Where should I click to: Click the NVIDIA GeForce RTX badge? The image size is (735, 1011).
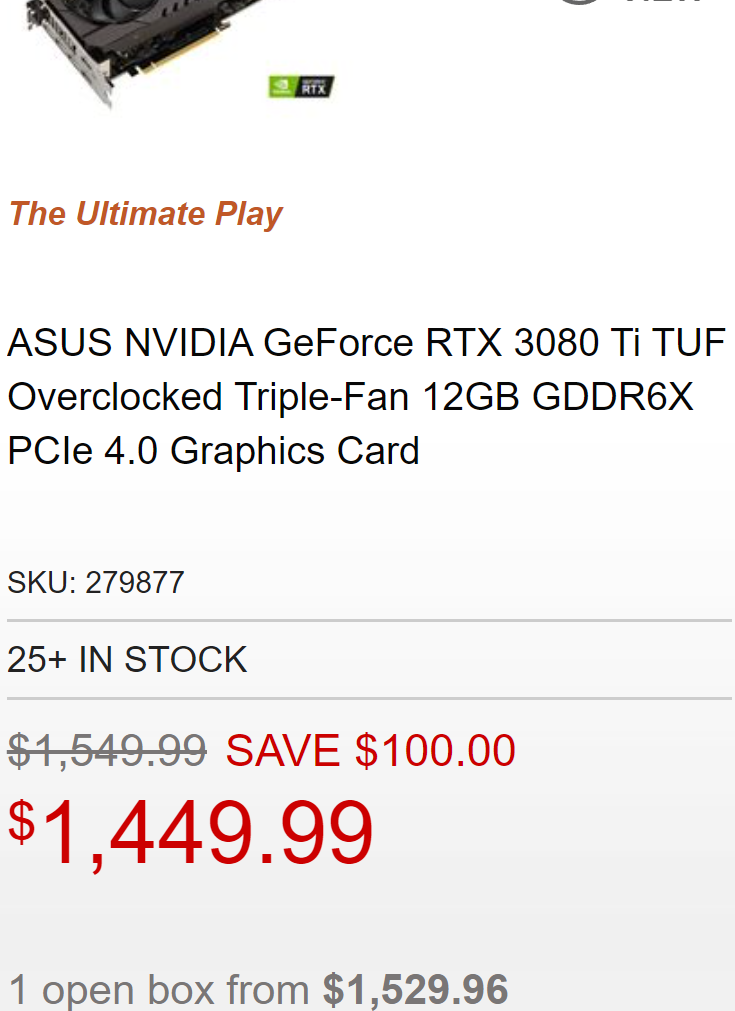301,87
